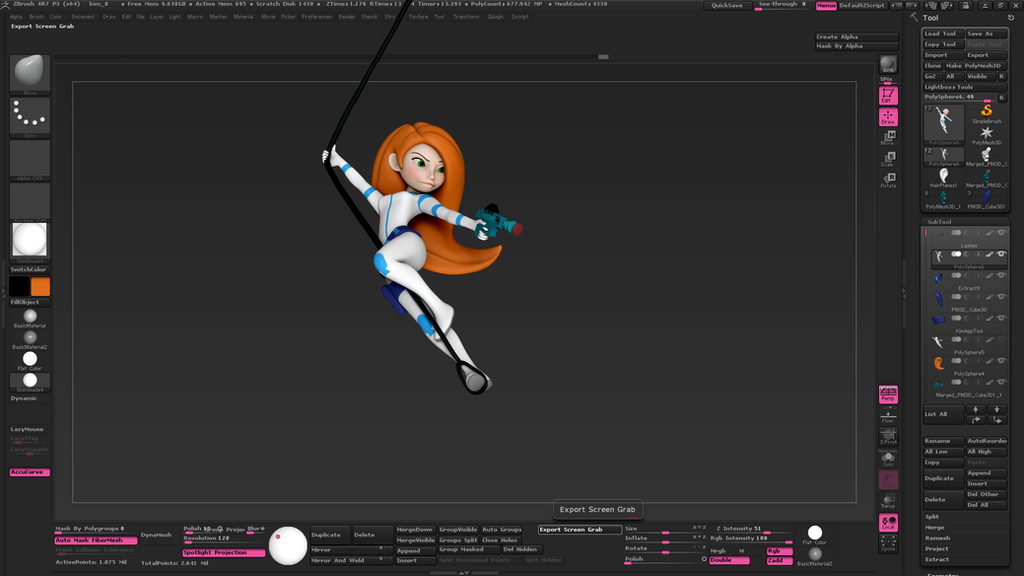The image size is (1024, 576).
Task: Toggle visibility of the PolySphere4 subtool
Action: [x=1001, y=361]
